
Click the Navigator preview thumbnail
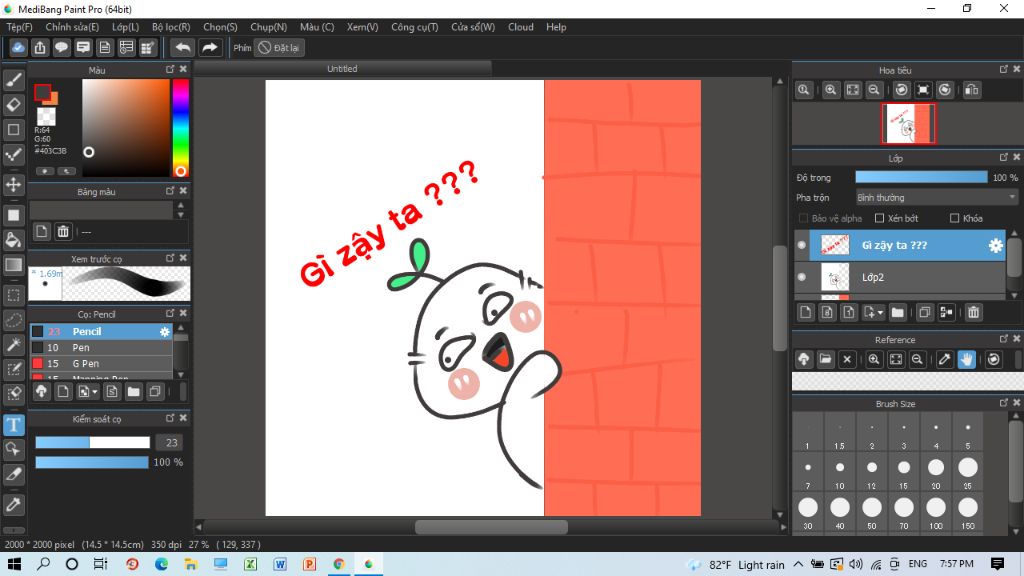point(908,123)
